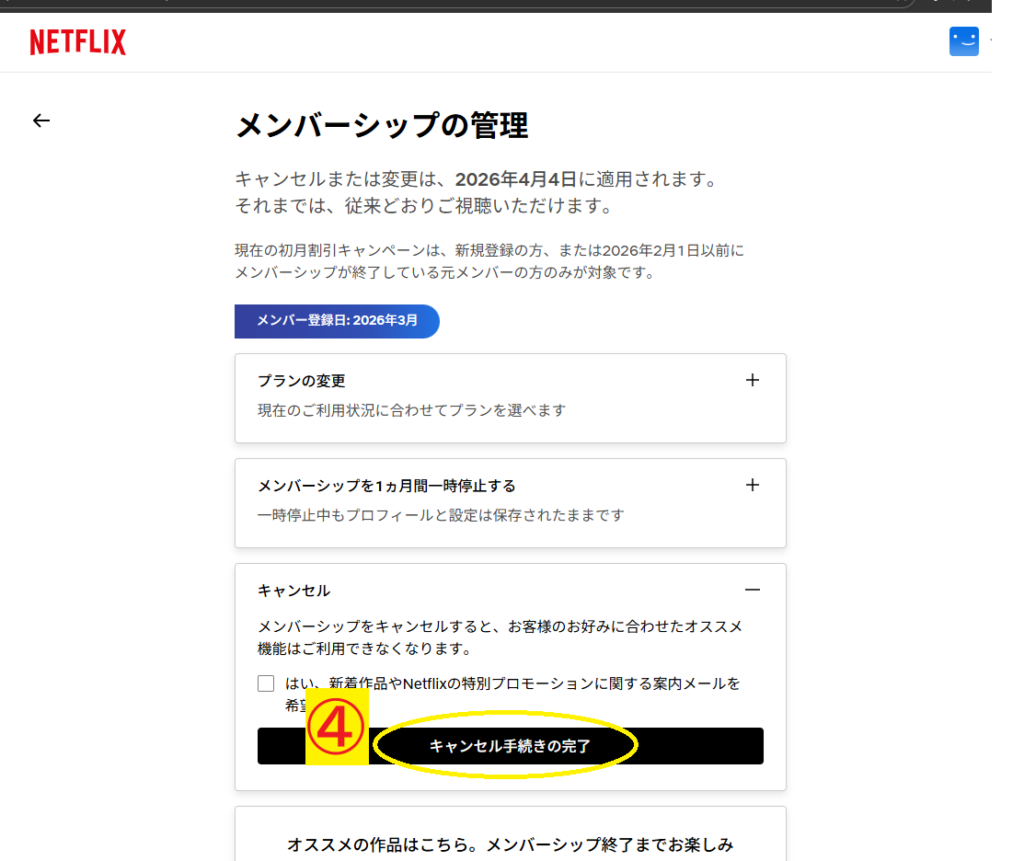Click the メンバー登録日: 2026年3月 badge
Screen dimensions: 1024x861
click(337, 321)
